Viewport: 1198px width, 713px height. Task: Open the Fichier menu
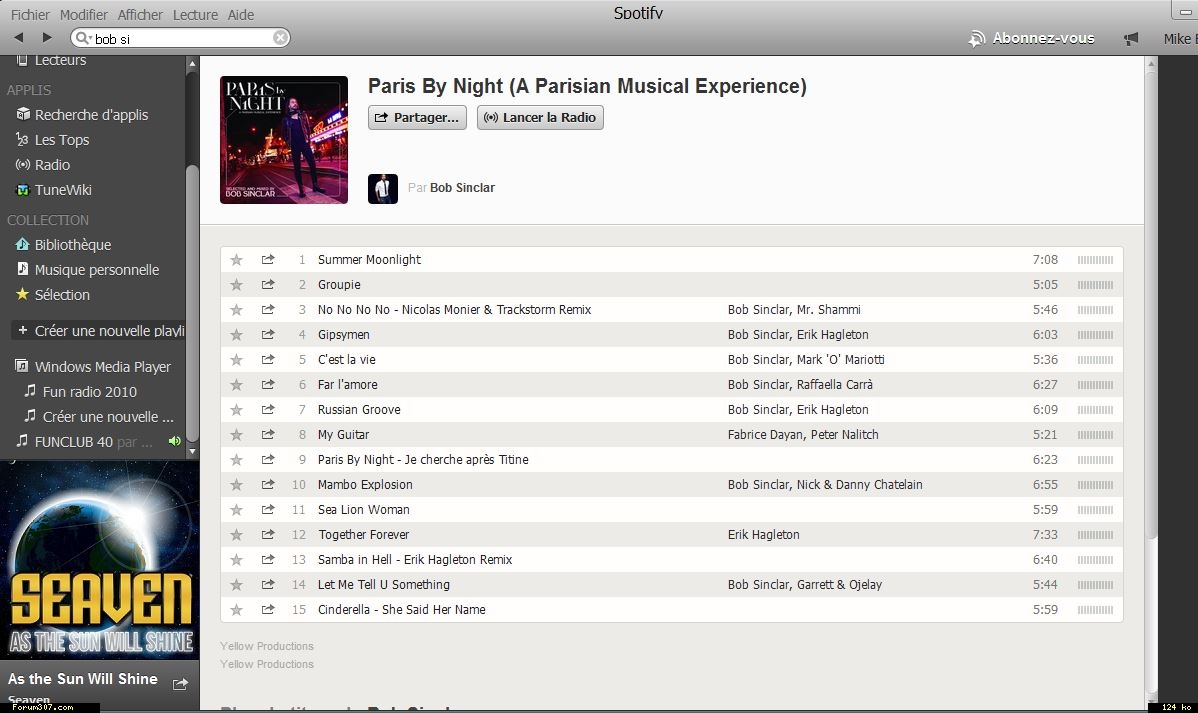30,15
